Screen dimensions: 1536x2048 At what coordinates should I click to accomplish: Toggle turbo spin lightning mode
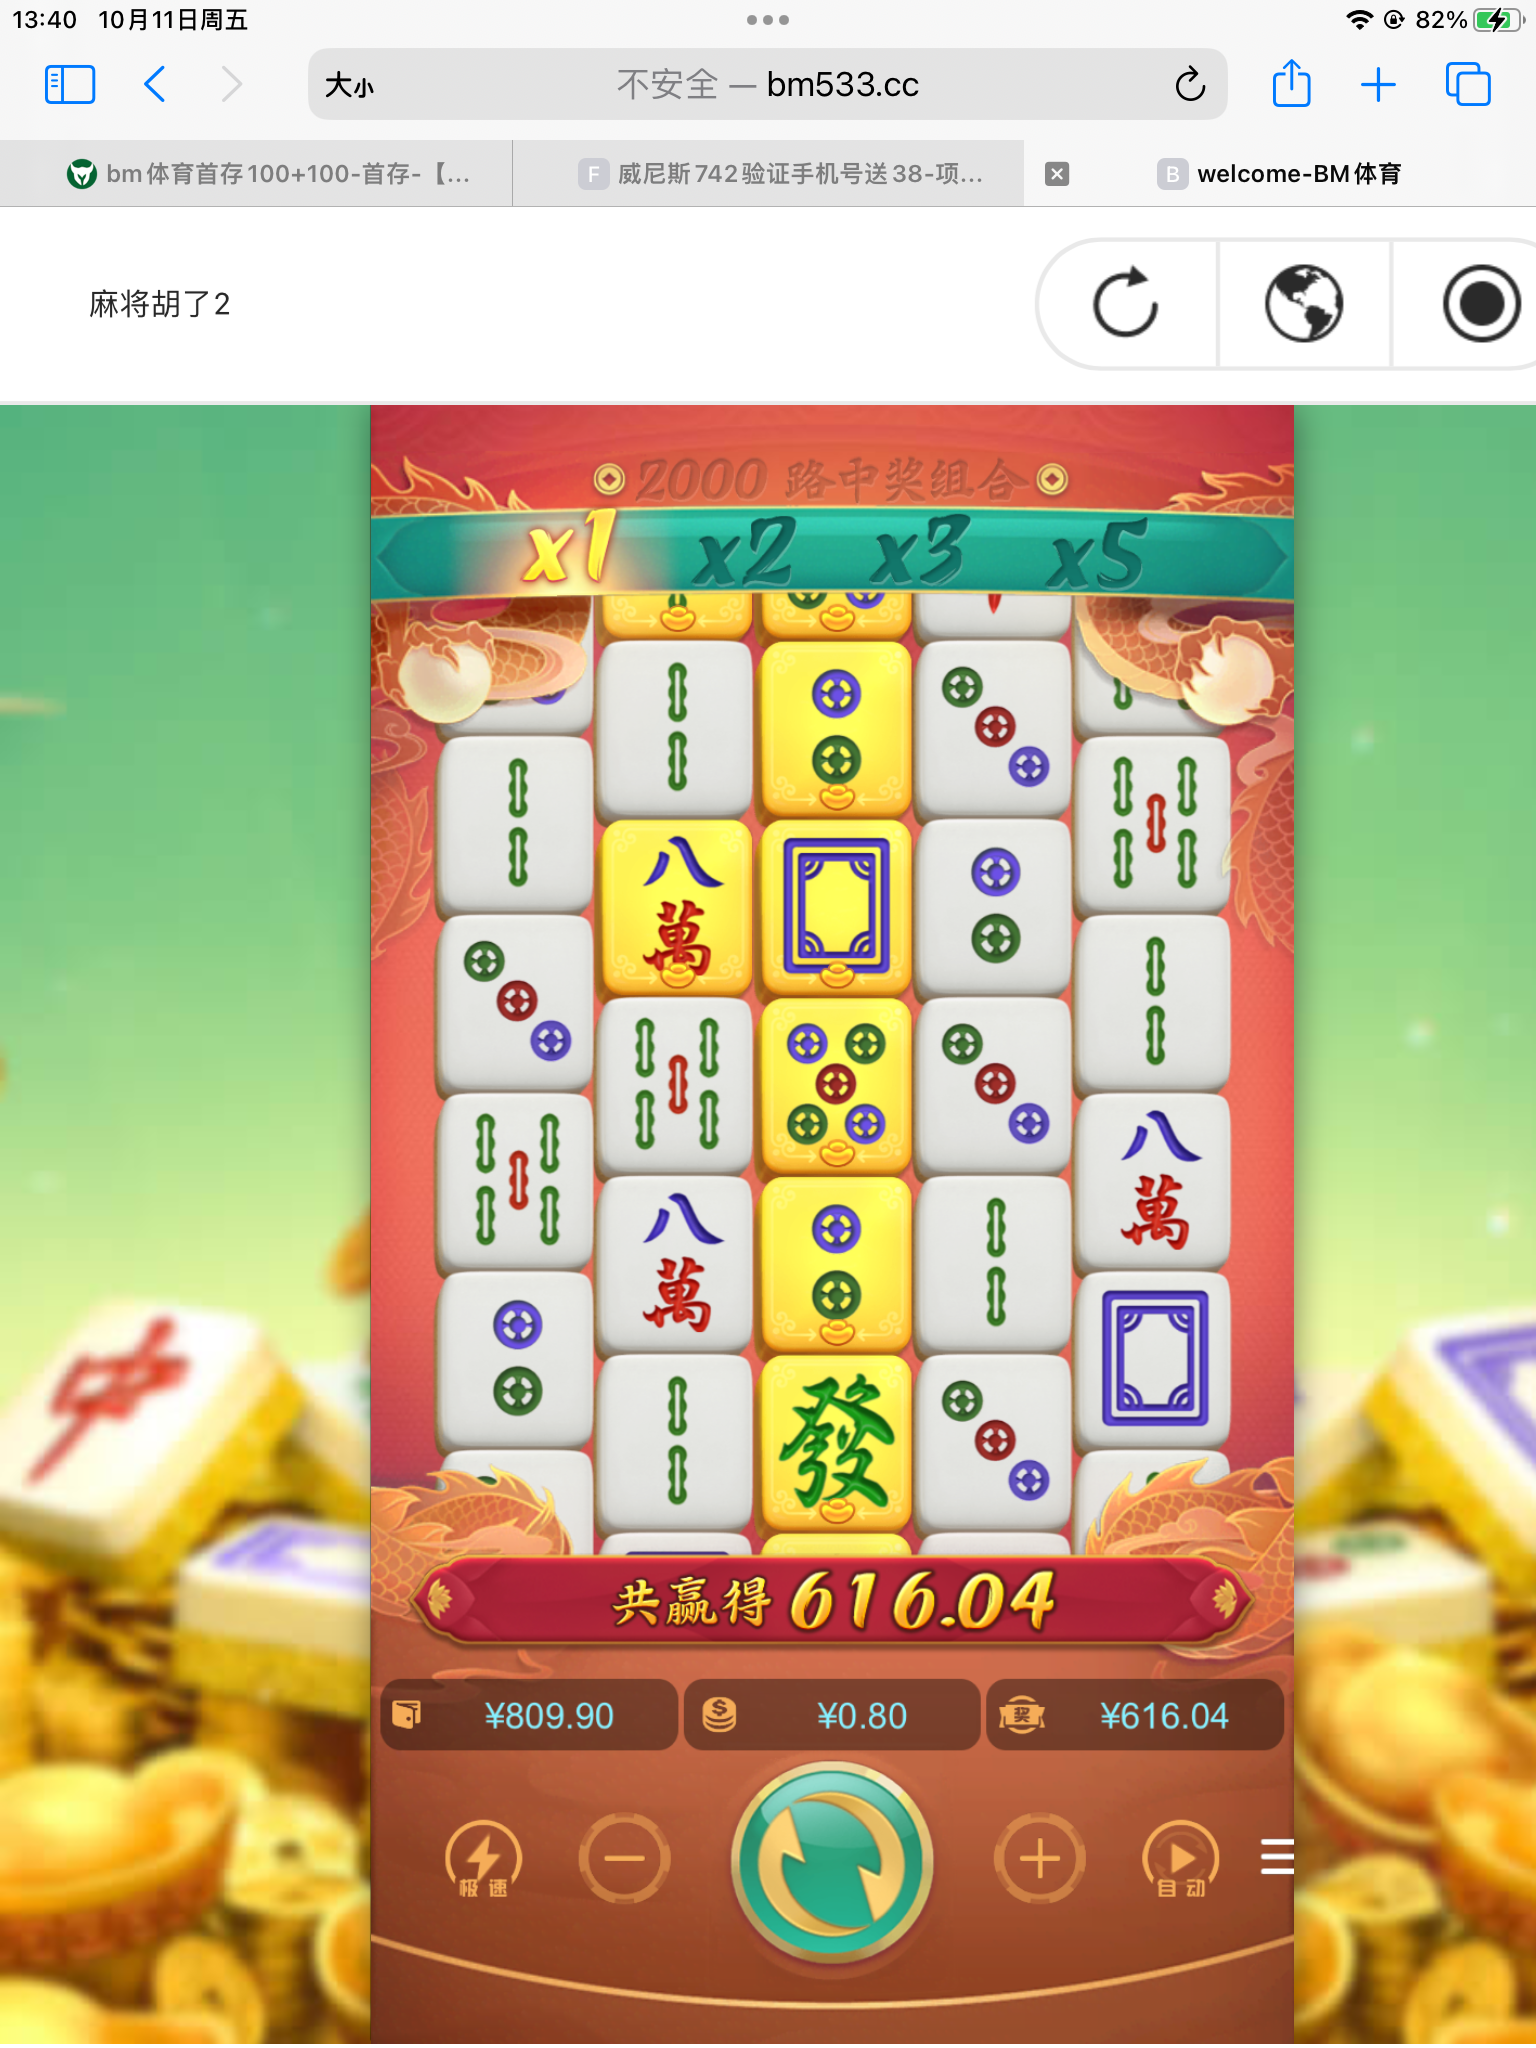483,1860
